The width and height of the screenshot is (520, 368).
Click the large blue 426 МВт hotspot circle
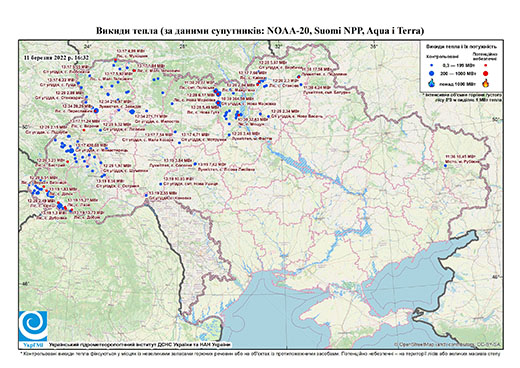71,151
